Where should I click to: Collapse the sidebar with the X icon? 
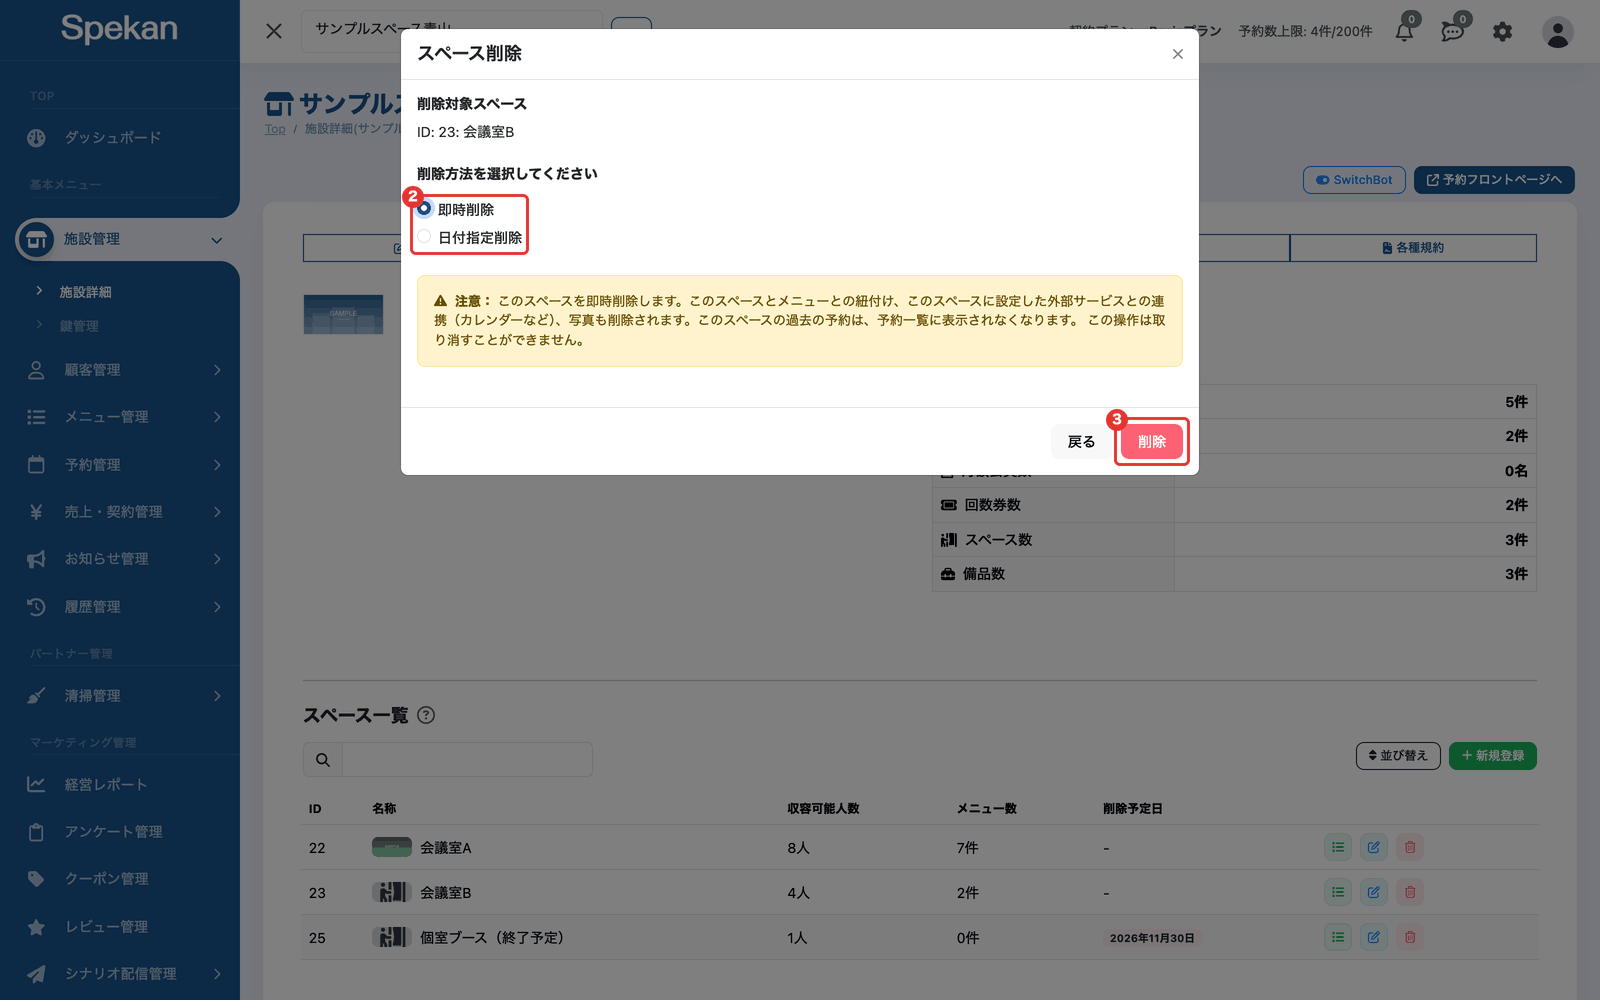[274, 31]
